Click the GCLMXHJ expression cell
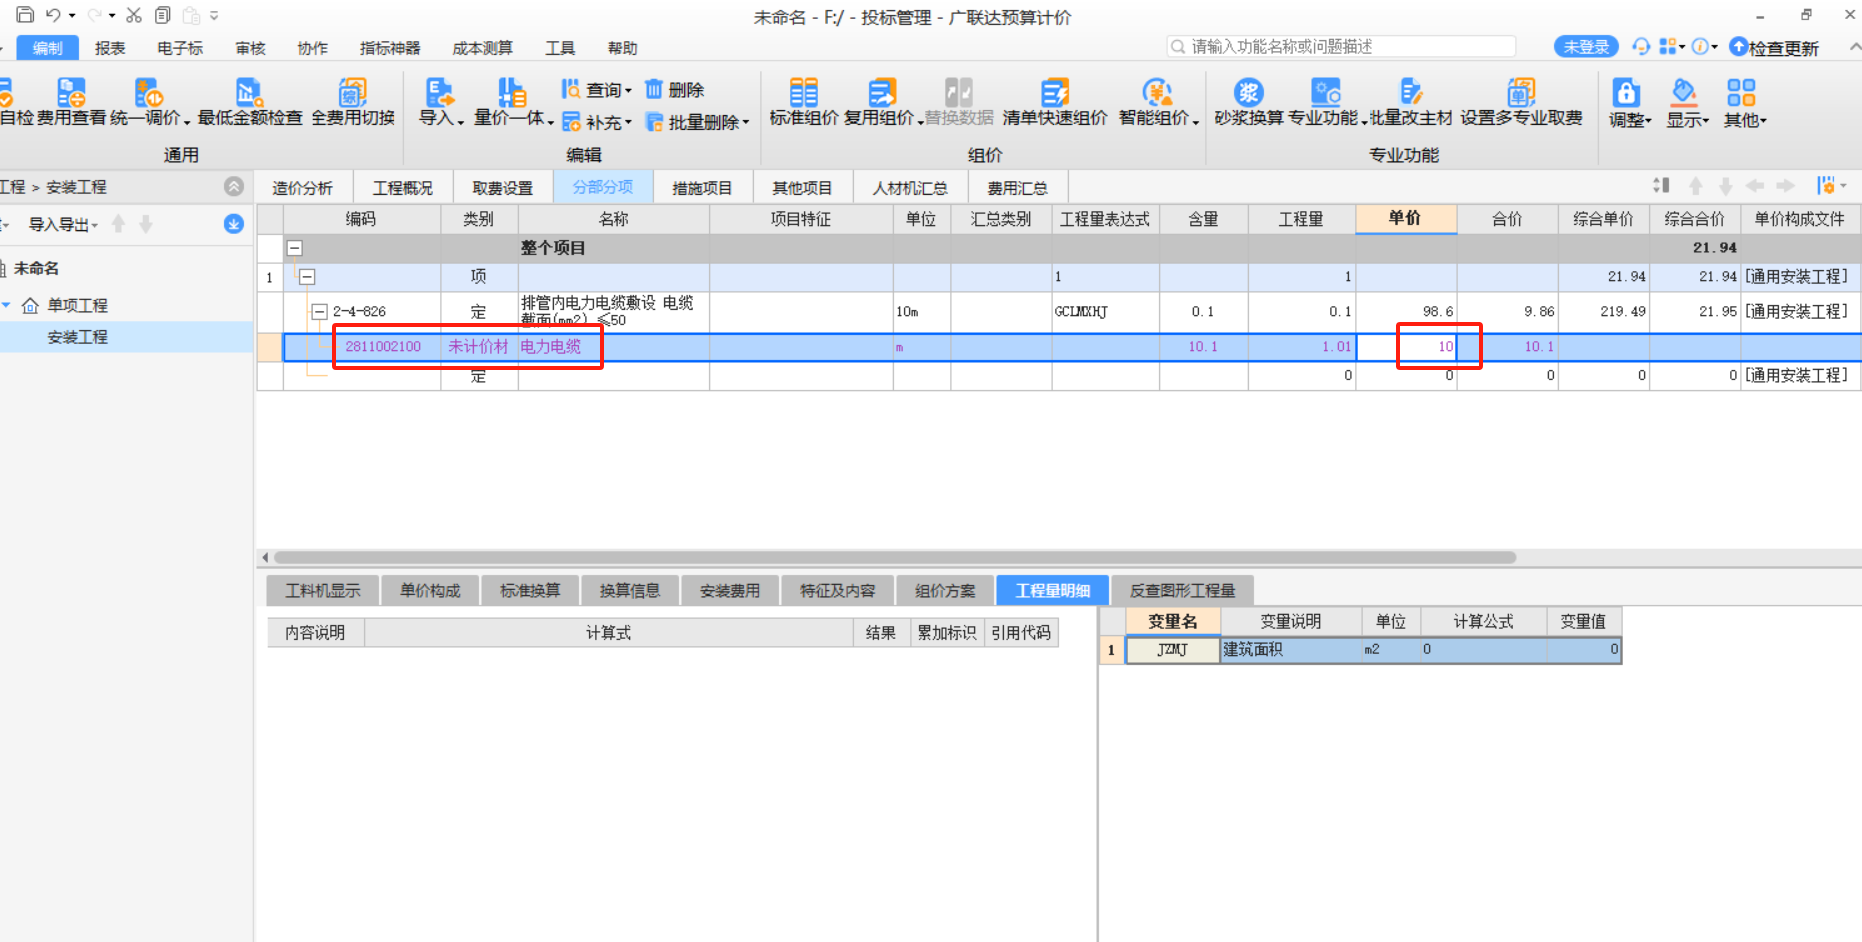 [x=1105, y=312]
